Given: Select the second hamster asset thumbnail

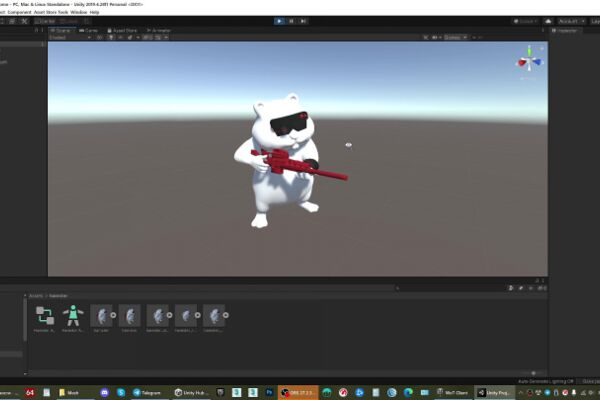Looking at the screenshot, I should click(x=129, y=315).
